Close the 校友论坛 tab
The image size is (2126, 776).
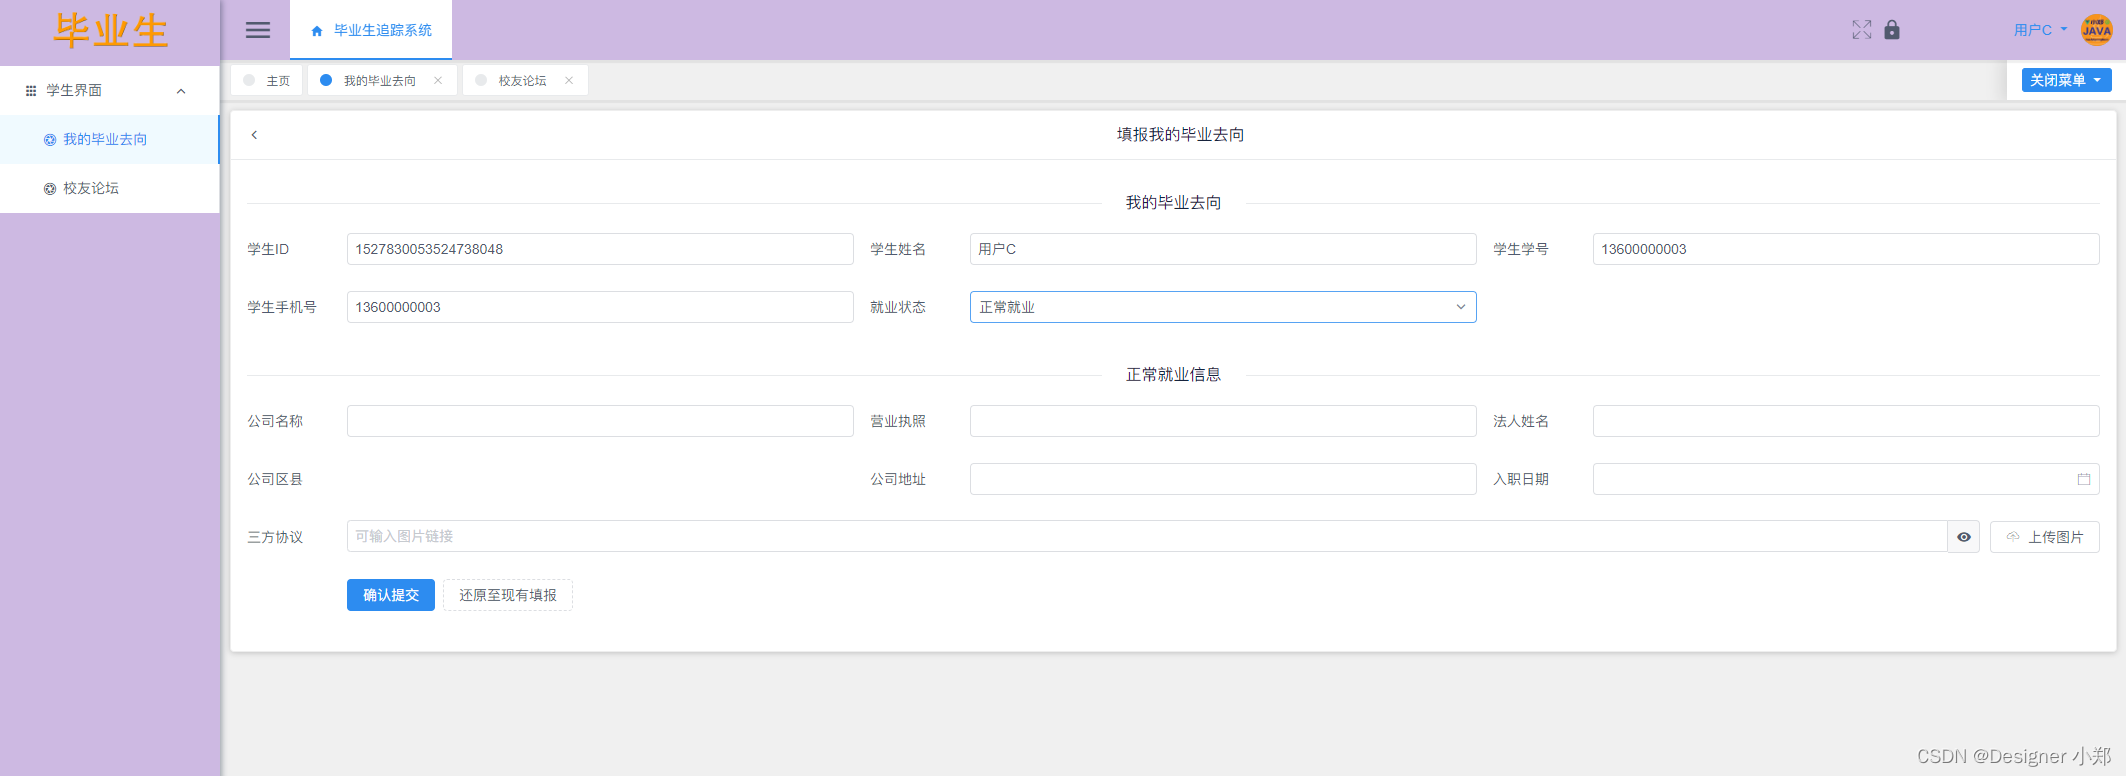(569, 80)
